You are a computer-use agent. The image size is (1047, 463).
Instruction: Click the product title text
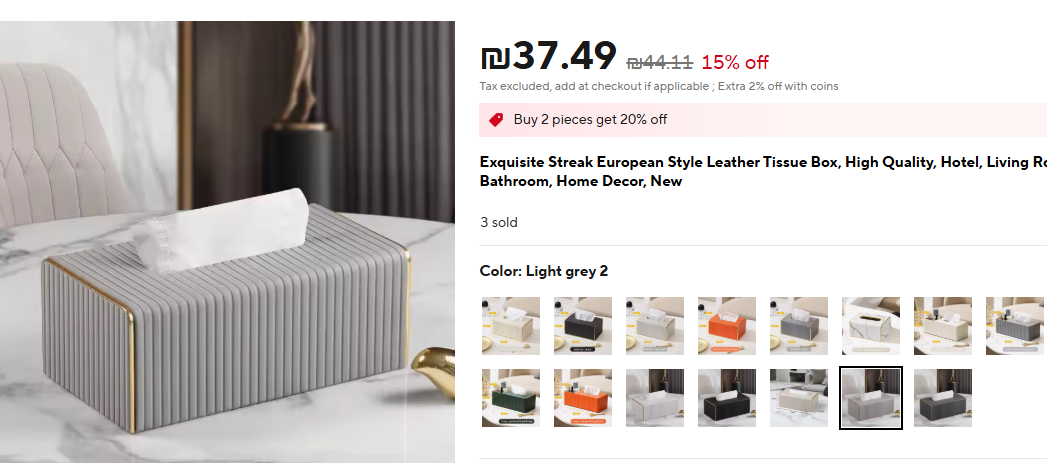tap(763, 172)
